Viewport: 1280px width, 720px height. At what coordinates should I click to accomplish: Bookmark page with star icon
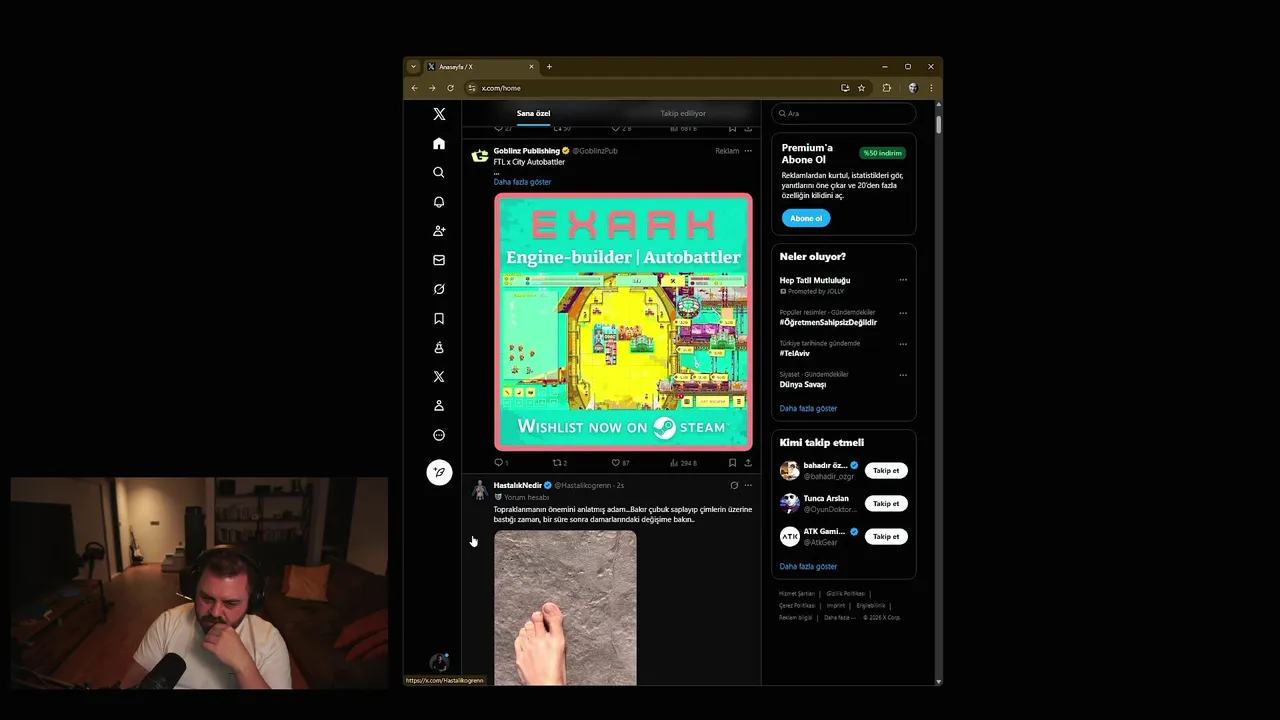pos(861,88)
